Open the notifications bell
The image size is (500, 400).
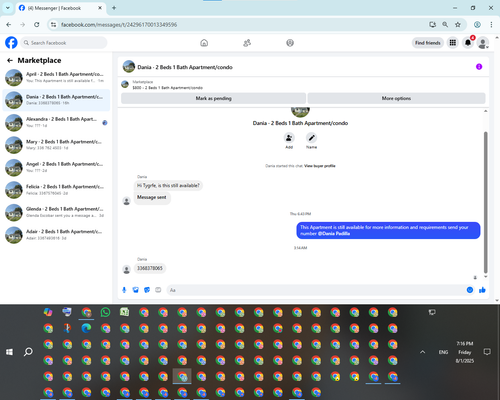(468, 43)
